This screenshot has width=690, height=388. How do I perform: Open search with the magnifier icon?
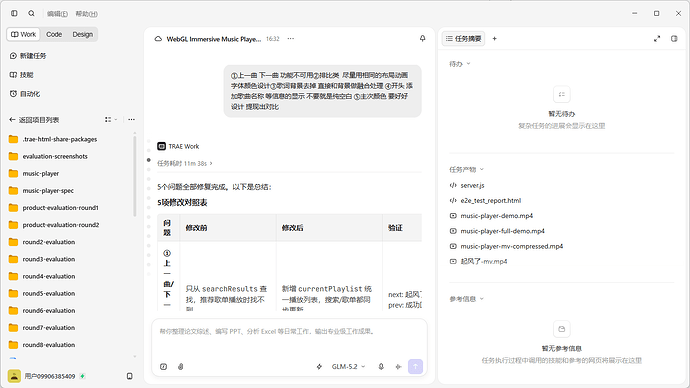31,13
